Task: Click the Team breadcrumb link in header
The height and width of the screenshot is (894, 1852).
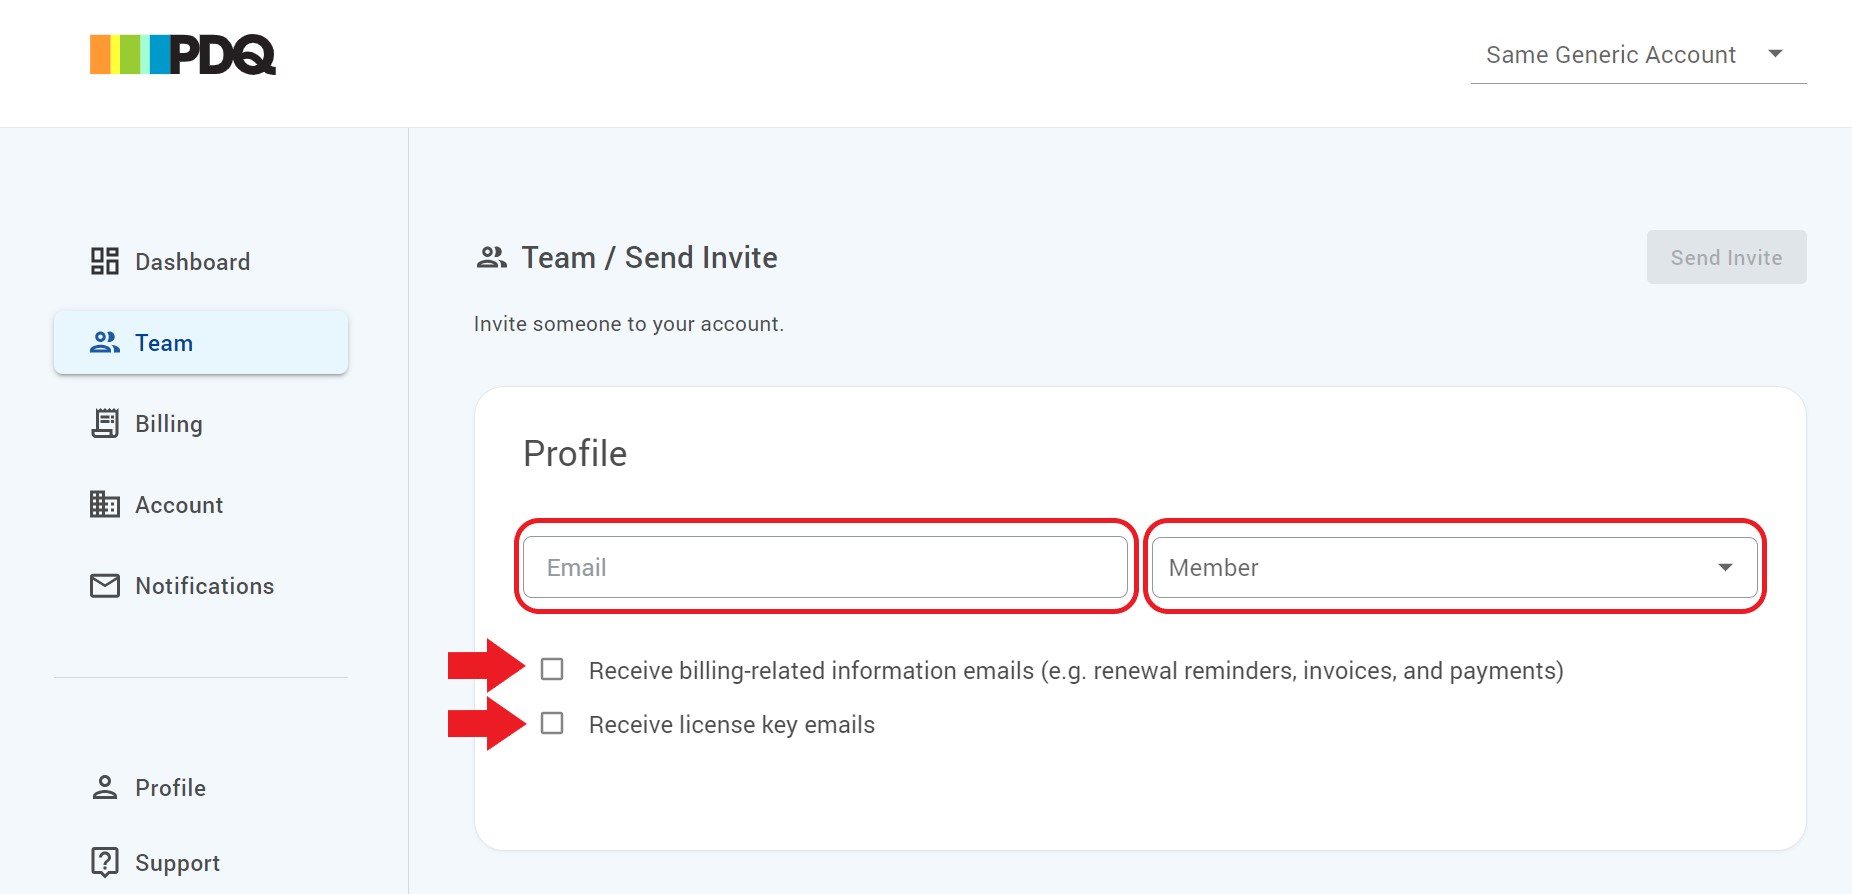Action: 558,258
